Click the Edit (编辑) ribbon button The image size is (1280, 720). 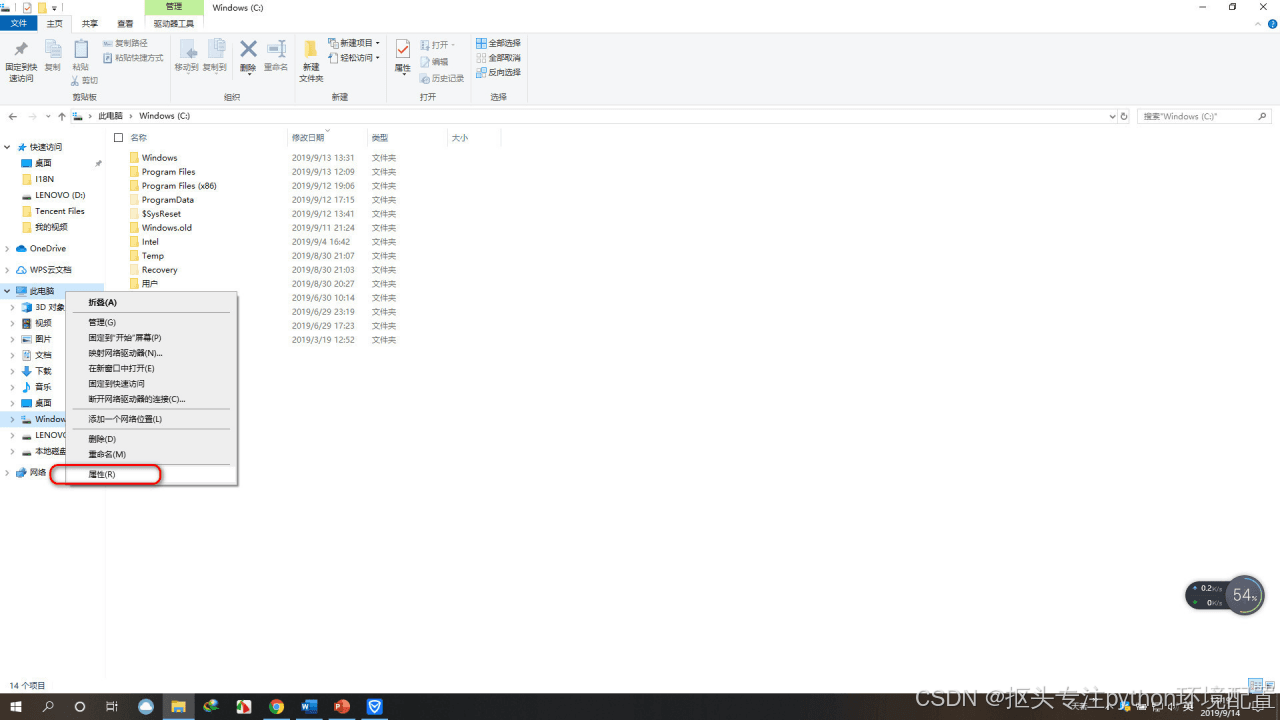click(435, 62)
